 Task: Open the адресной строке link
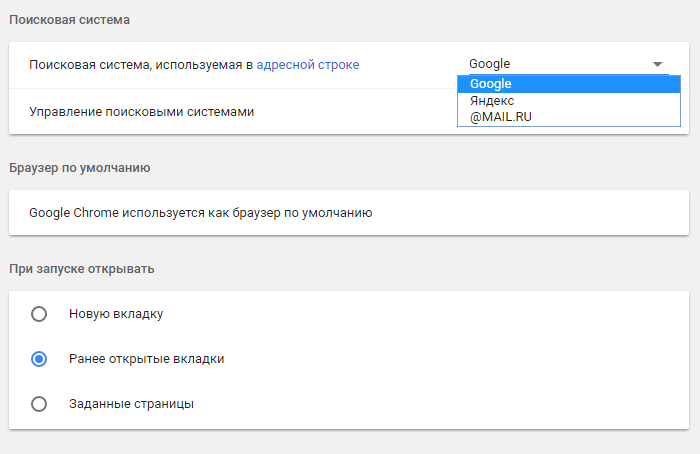[308, 65]
